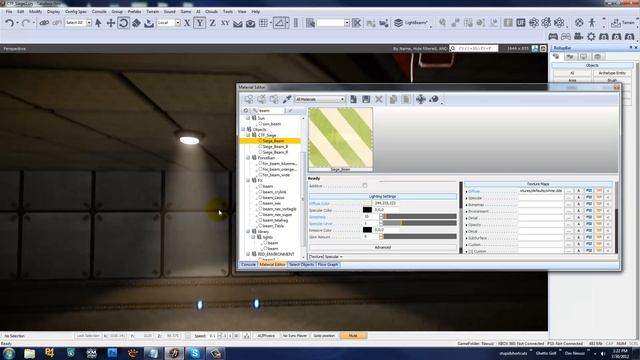Image resolution: width=640 pixels, height=360 pixels.
Task: Open the Select All dropdown in toolbar
Action: (x=89, y=23)
